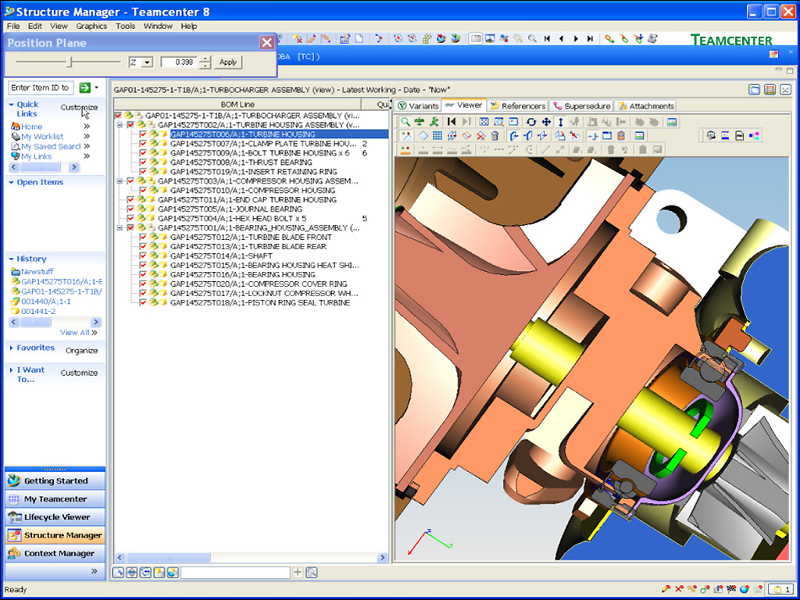Jump to first item using main toolbar
The image size is (800, 600).
click(547, 39)
